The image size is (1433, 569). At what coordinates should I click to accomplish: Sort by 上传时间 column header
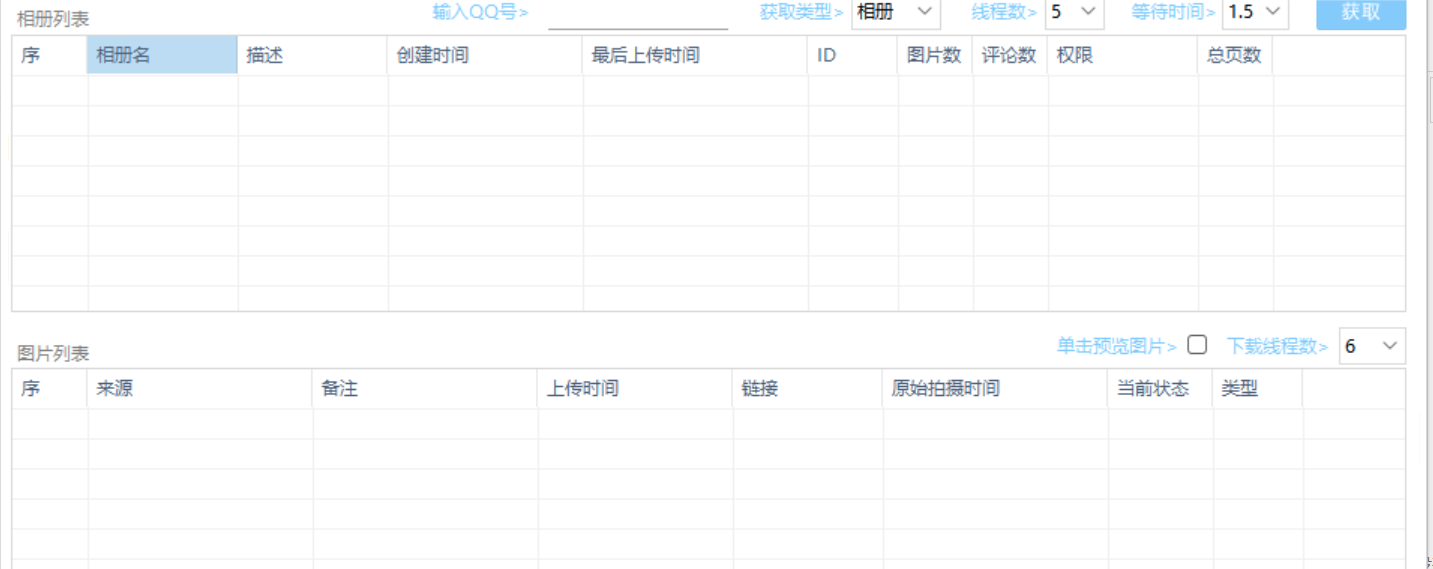[635, 389]
